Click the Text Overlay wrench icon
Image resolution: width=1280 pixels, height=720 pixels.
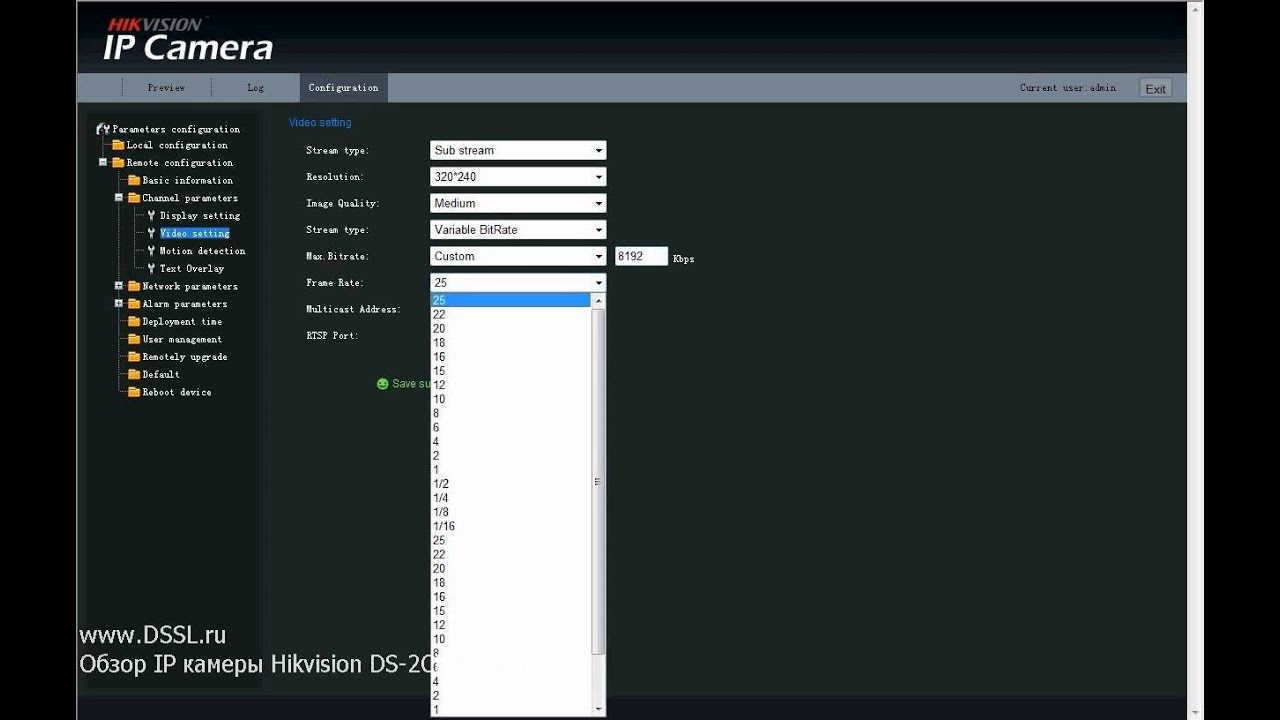151,269
